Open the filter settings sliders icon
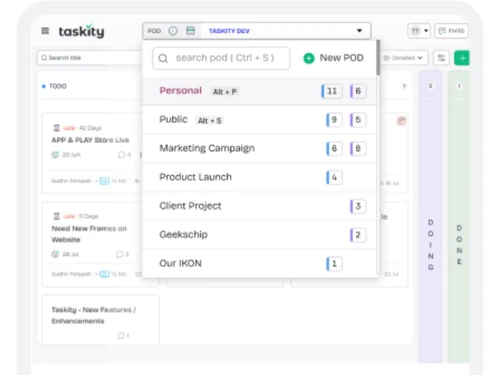Image resolution: width=500 pixels, height=375 pixels. (x=441, y=58)
